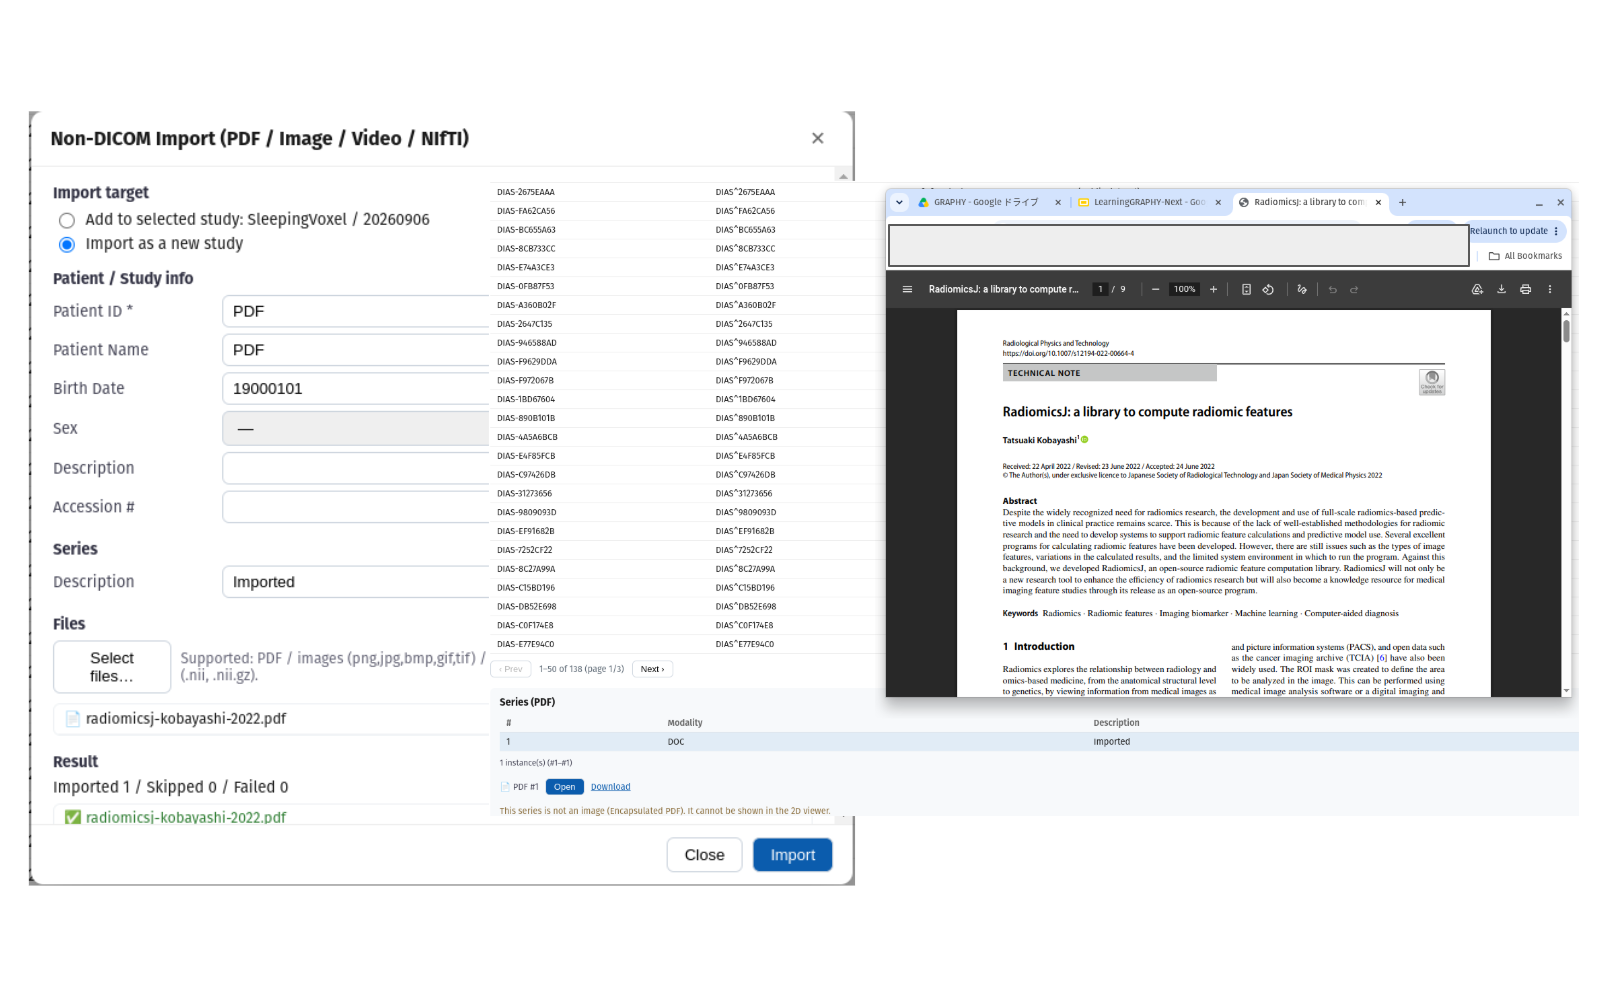Click the Description column header in the Series table
Viewport: 1599px width, 998px height.
click(x=1116, y=723)
